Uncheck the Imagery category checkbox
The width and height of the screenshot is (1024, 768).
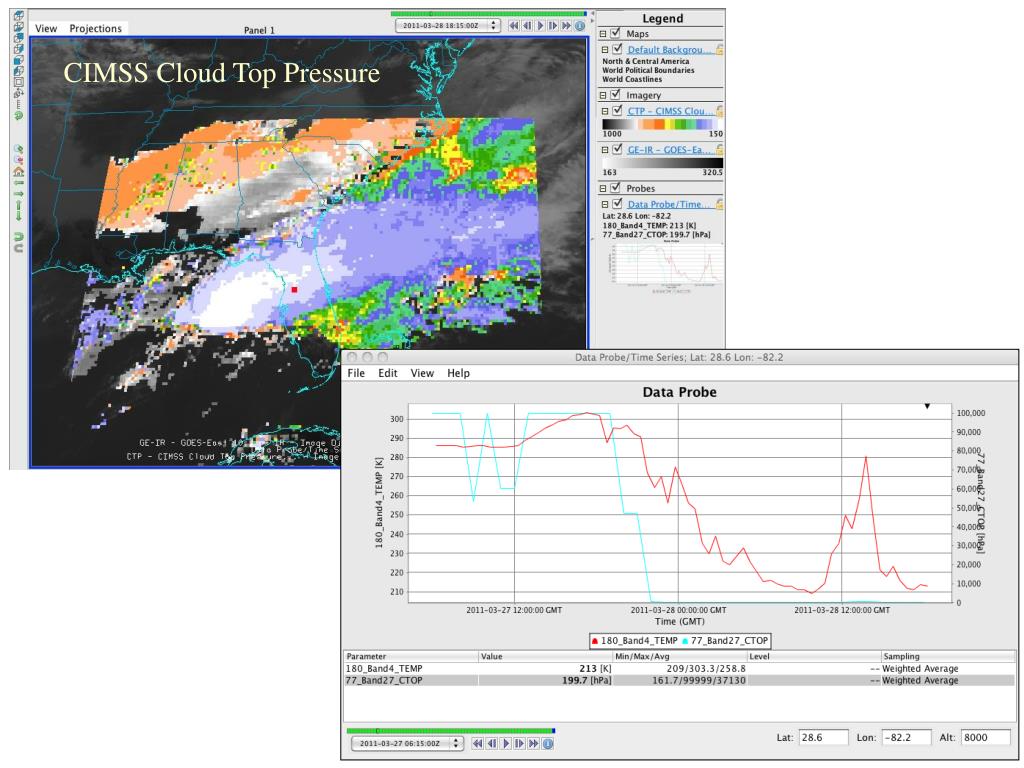615,95
